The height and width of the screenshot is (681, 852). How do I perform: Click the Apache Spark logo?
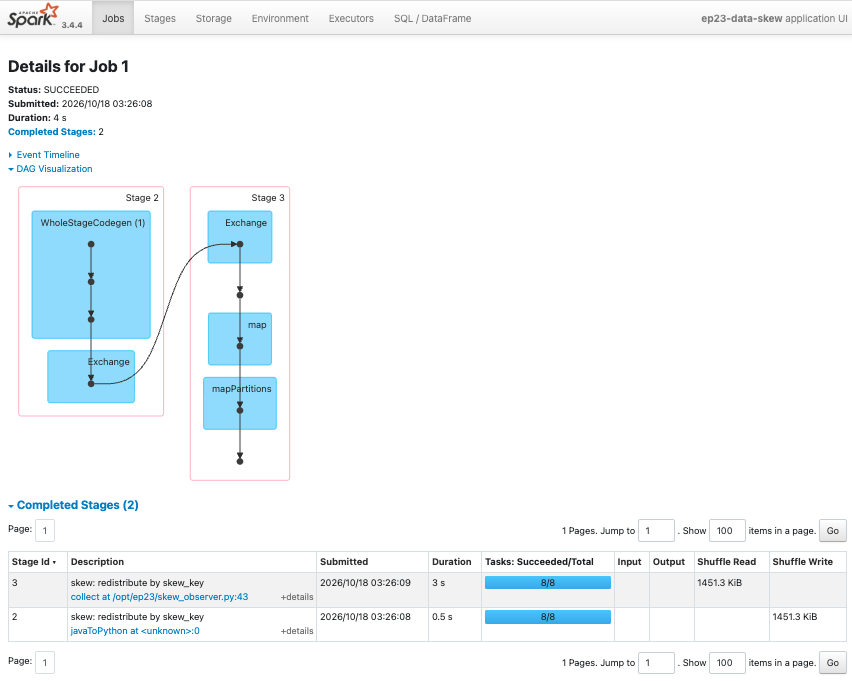[x=33, y=16]
